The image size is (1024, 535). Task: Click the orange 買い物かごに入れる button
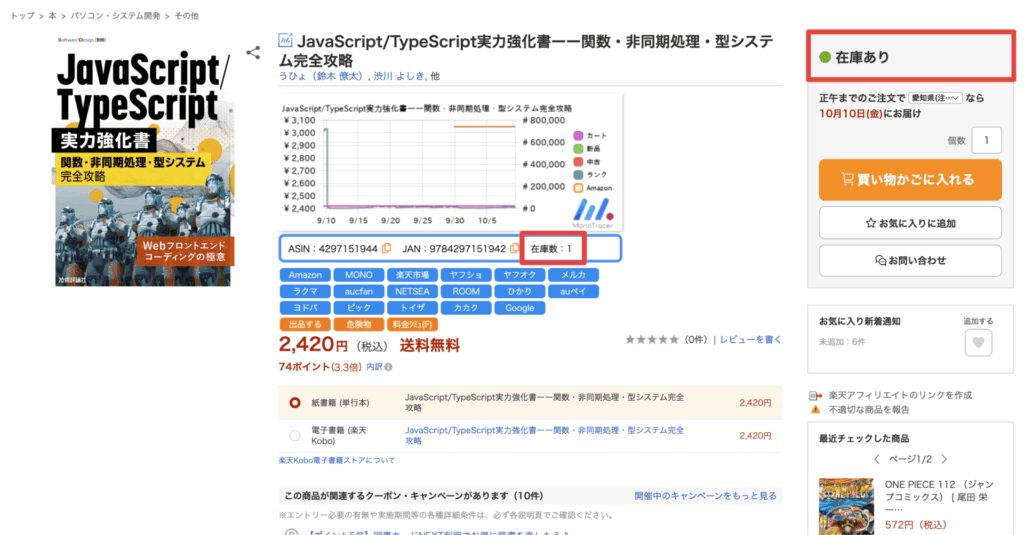909,180
